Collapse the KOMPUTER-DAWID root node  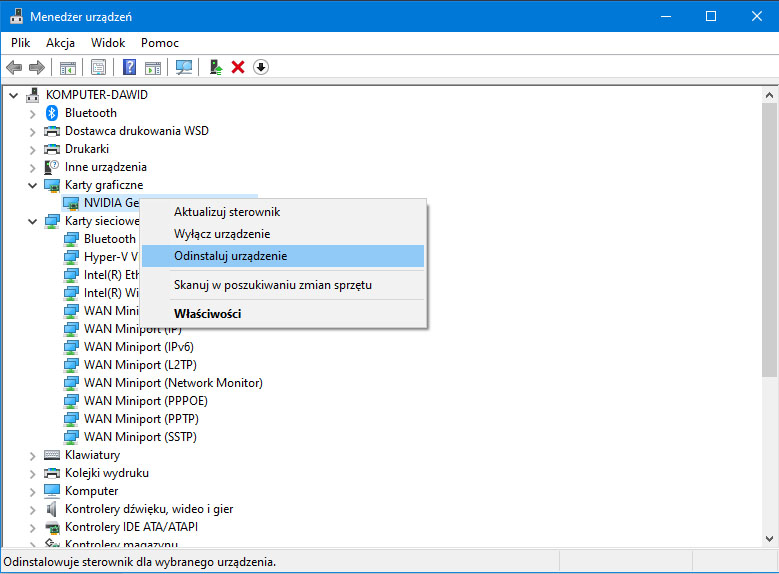[13, 95]
